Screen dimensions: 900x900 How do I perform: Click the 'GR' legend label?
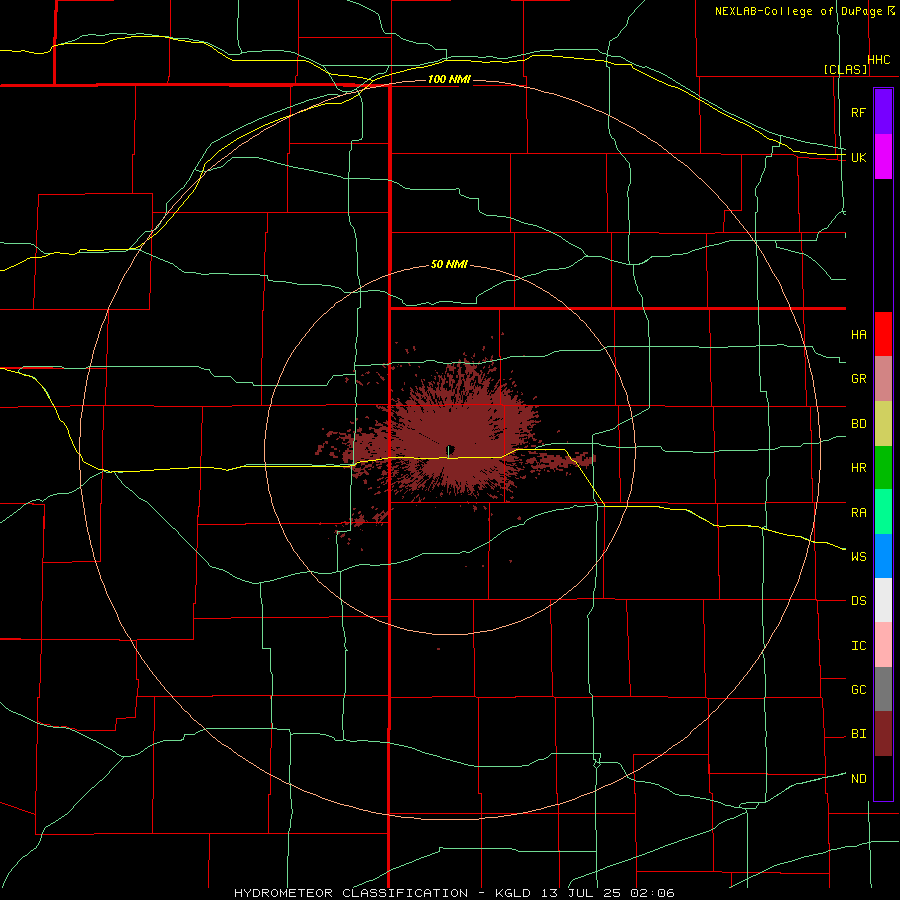pos(859,379)
